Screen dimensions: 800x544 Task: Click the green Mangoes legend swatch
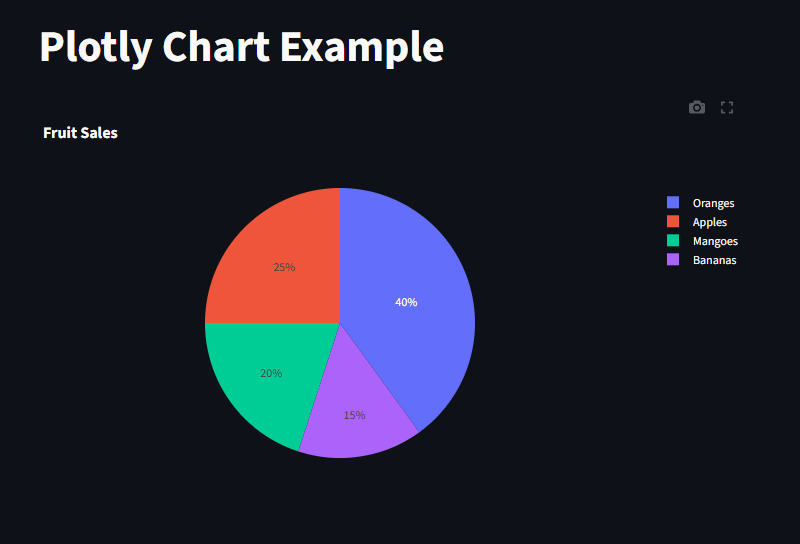(673, 240)
